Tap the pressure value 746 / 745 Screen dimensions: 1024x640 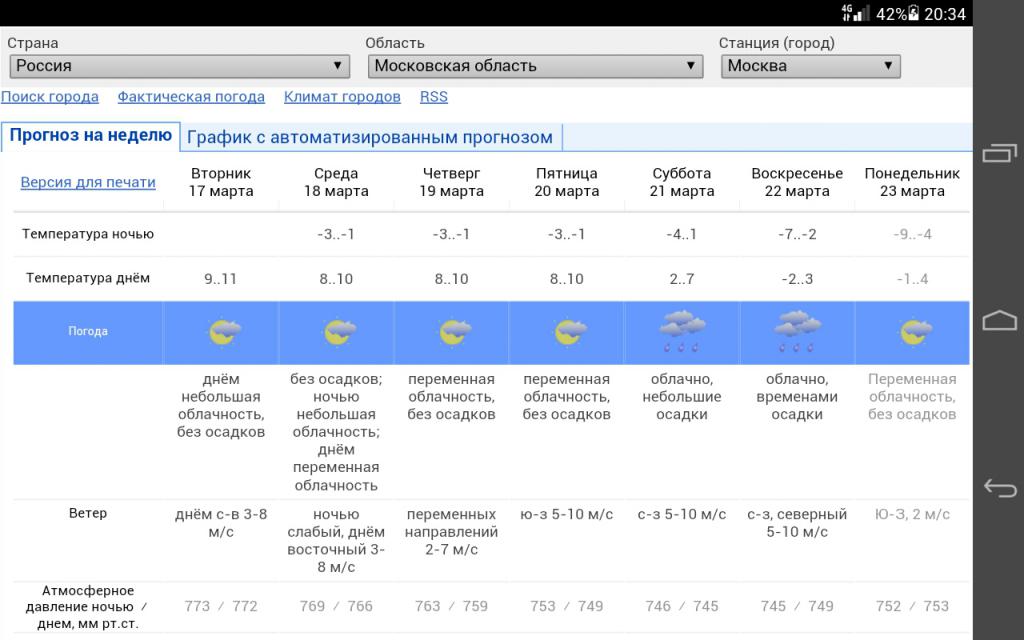[x=682, y=607]
